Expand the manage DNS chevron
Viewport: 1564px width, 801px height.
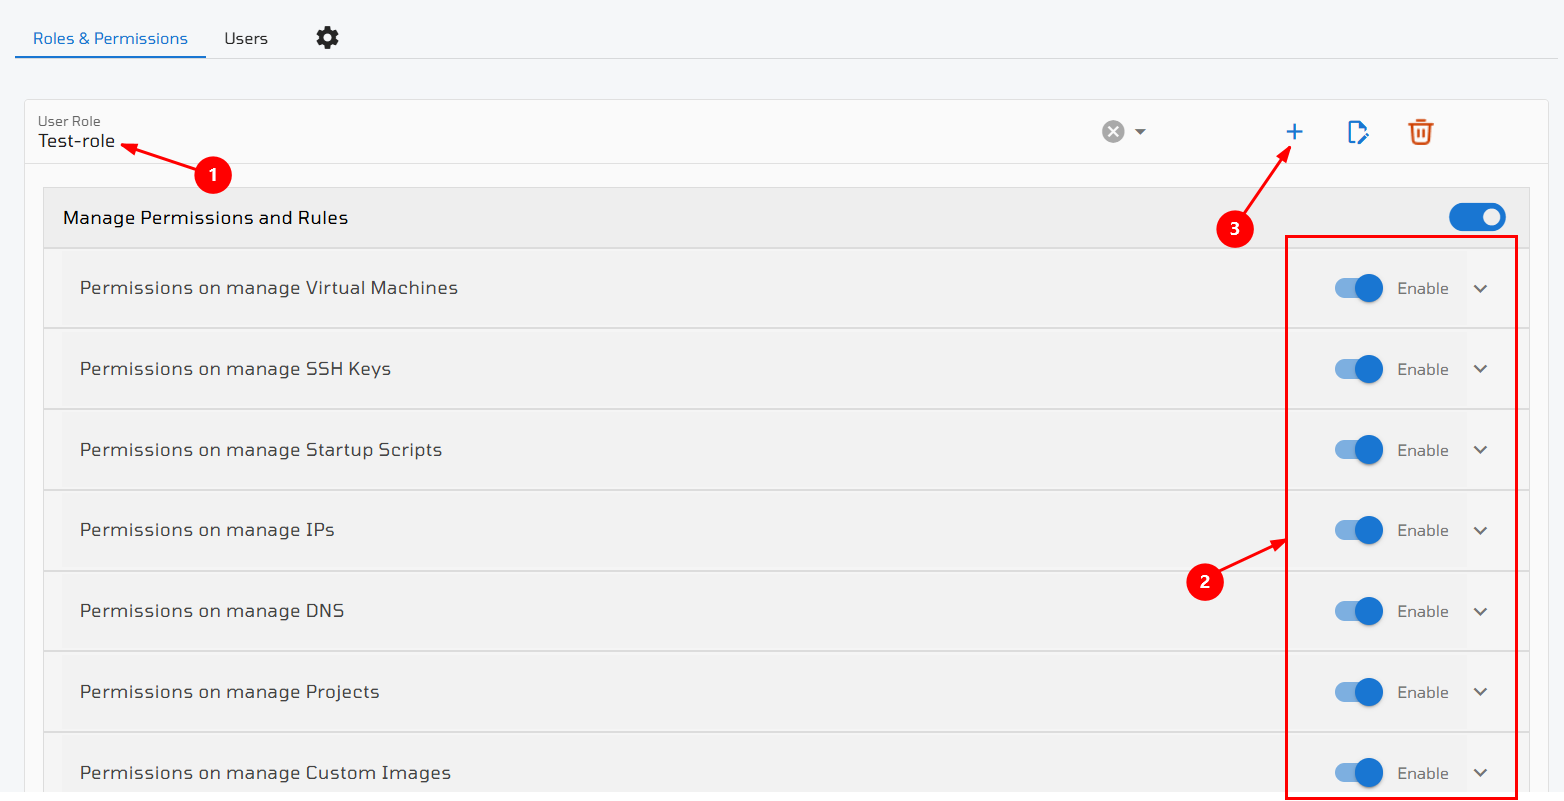[x=1481, y=612]
